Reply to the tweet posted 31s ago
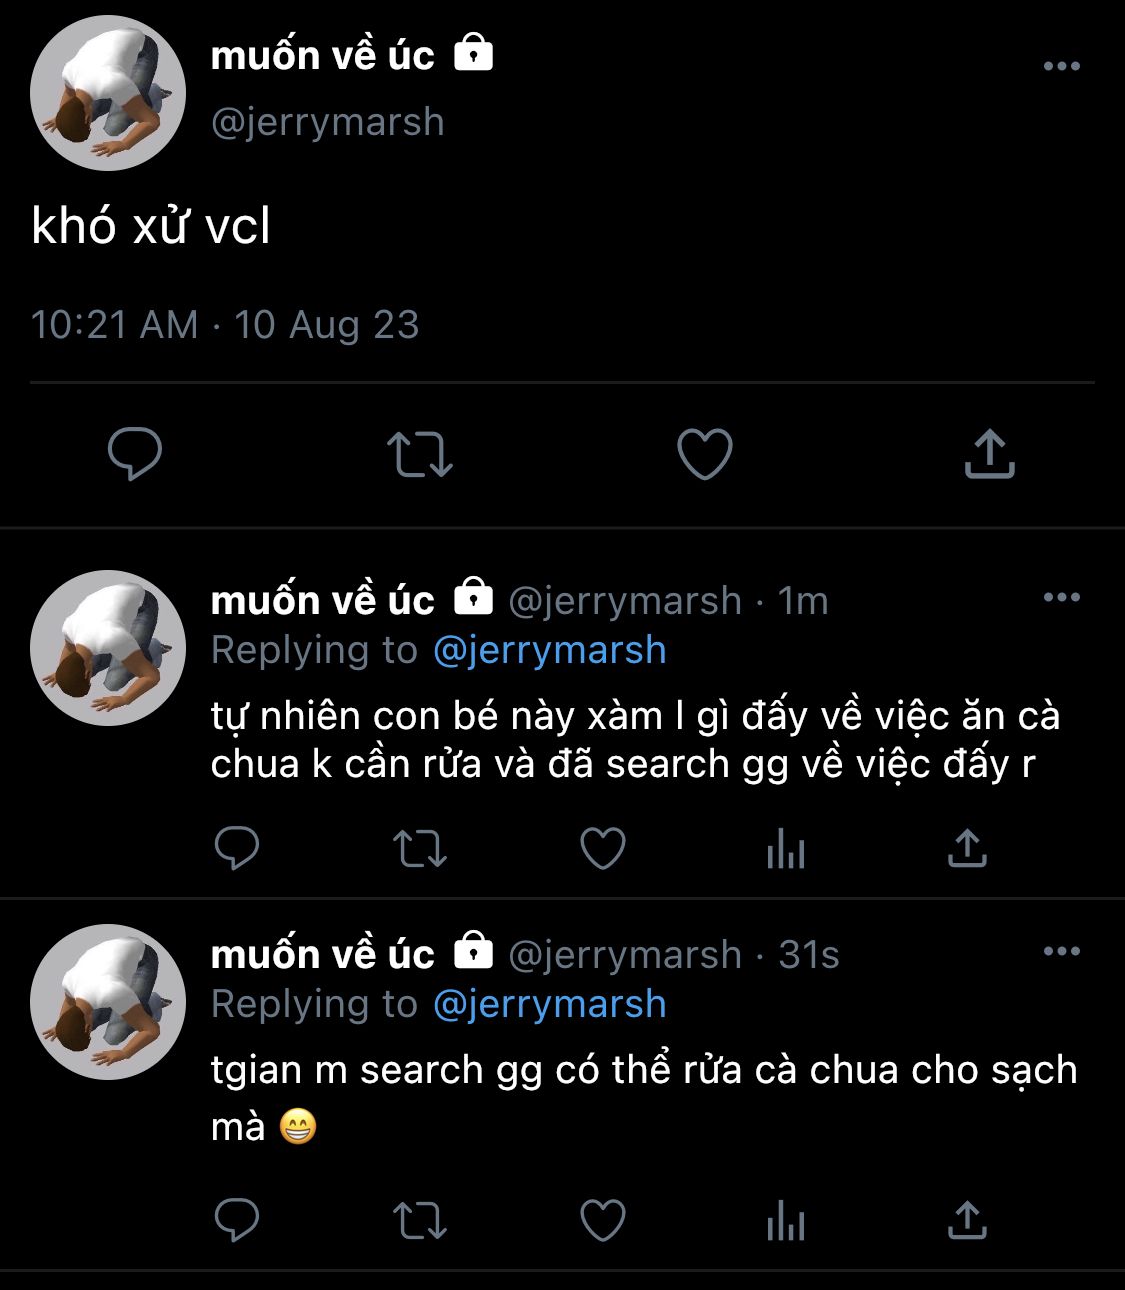The image size is (1125, 1290). 237,1221
